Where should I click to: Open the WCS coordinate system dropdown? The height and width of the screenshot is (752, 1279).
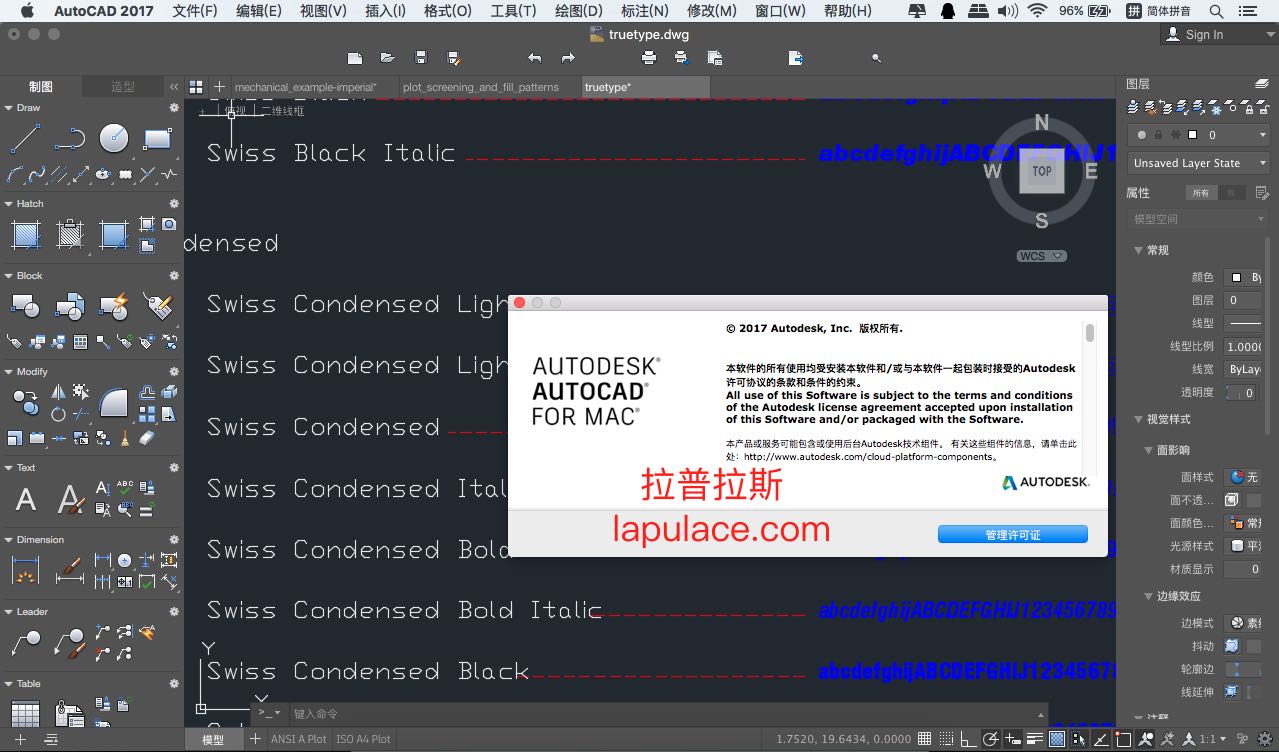coord(1041,256)
